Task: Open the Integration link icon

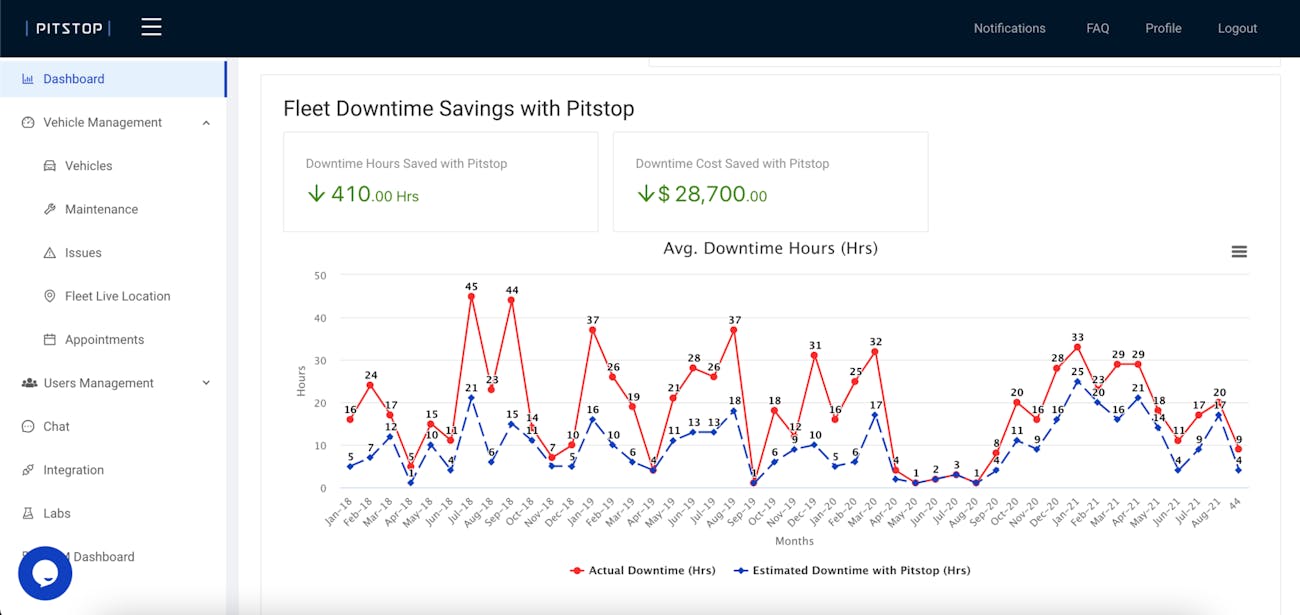Action: coord(28,469)
